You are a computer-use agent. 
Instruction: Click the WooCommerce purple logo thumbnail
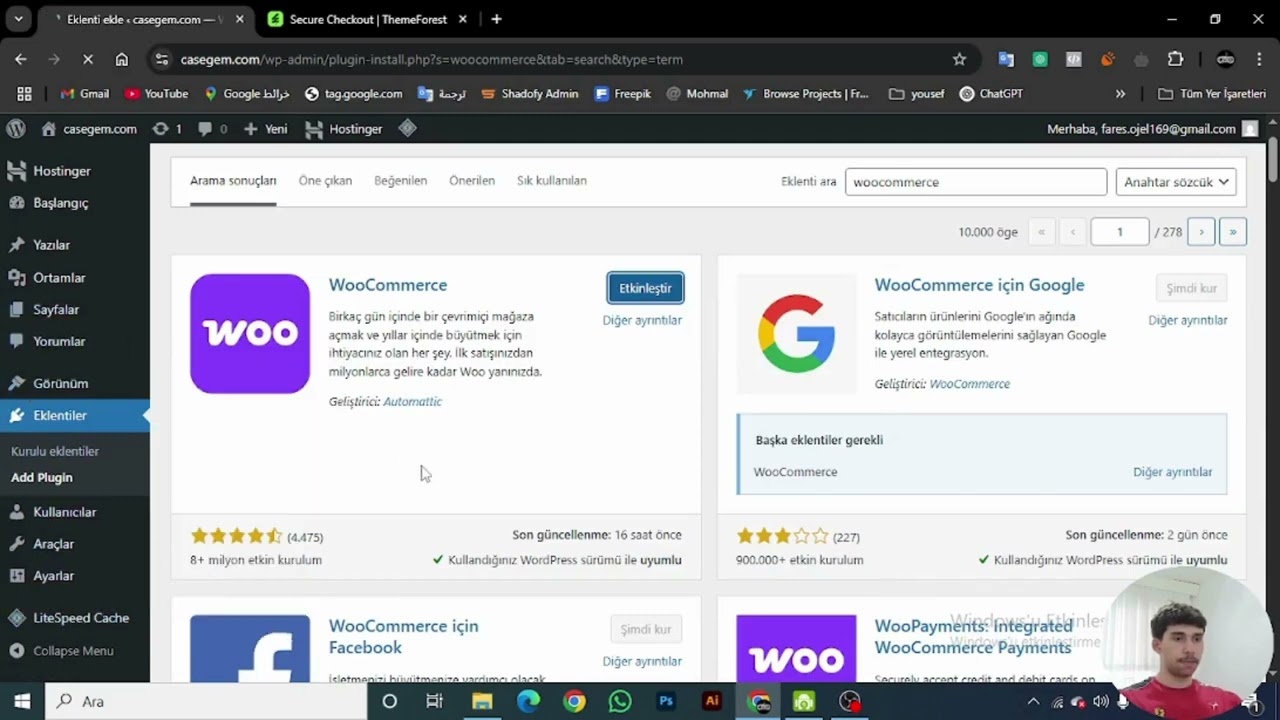(250, 334)
